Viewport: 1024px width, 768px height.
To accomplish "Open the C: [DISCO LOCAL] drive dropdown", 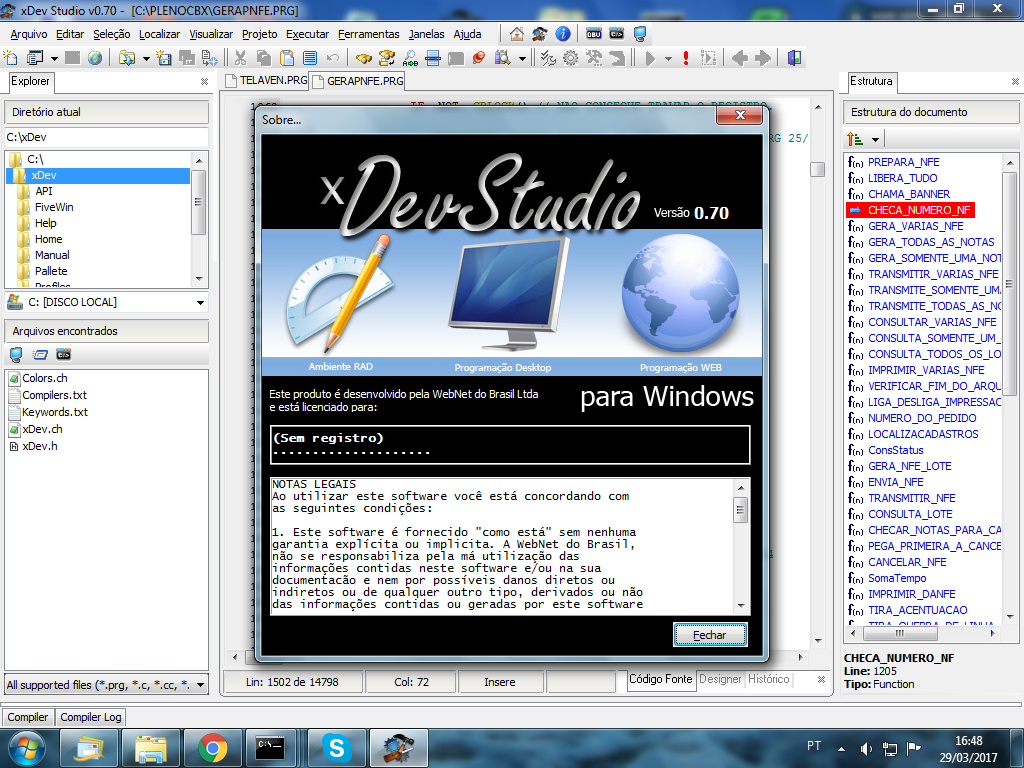I will point(200,303).
